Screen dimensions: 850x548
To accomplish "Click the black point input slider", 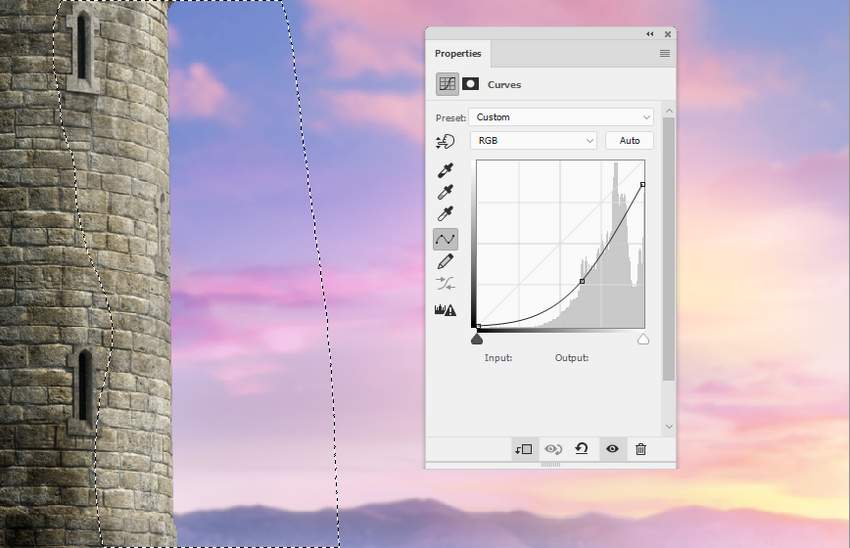I will point(476,339).
